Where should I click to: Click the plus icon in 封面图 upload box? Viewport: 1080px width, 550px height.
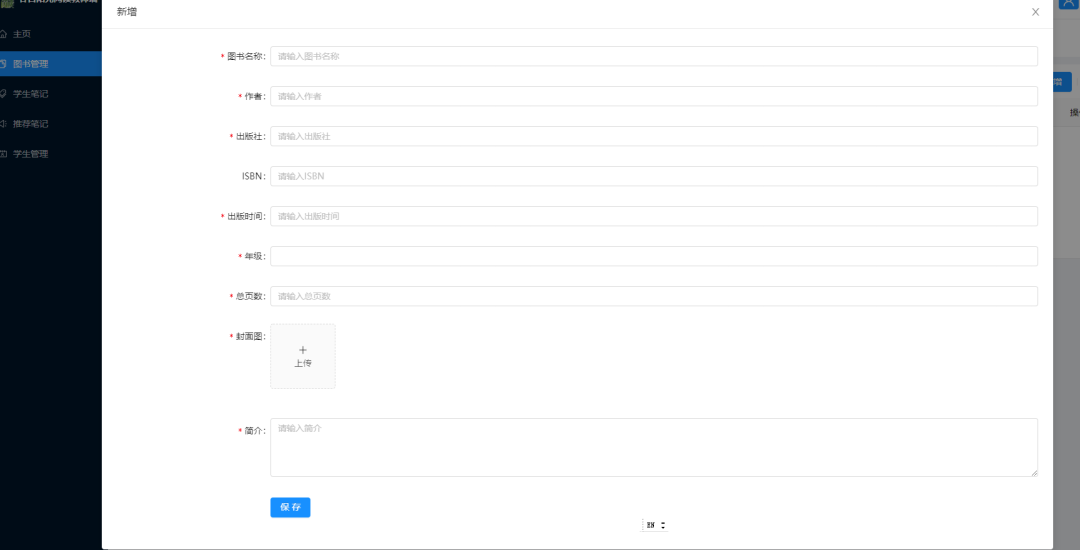pyautogui.click(x=302, y=350)
